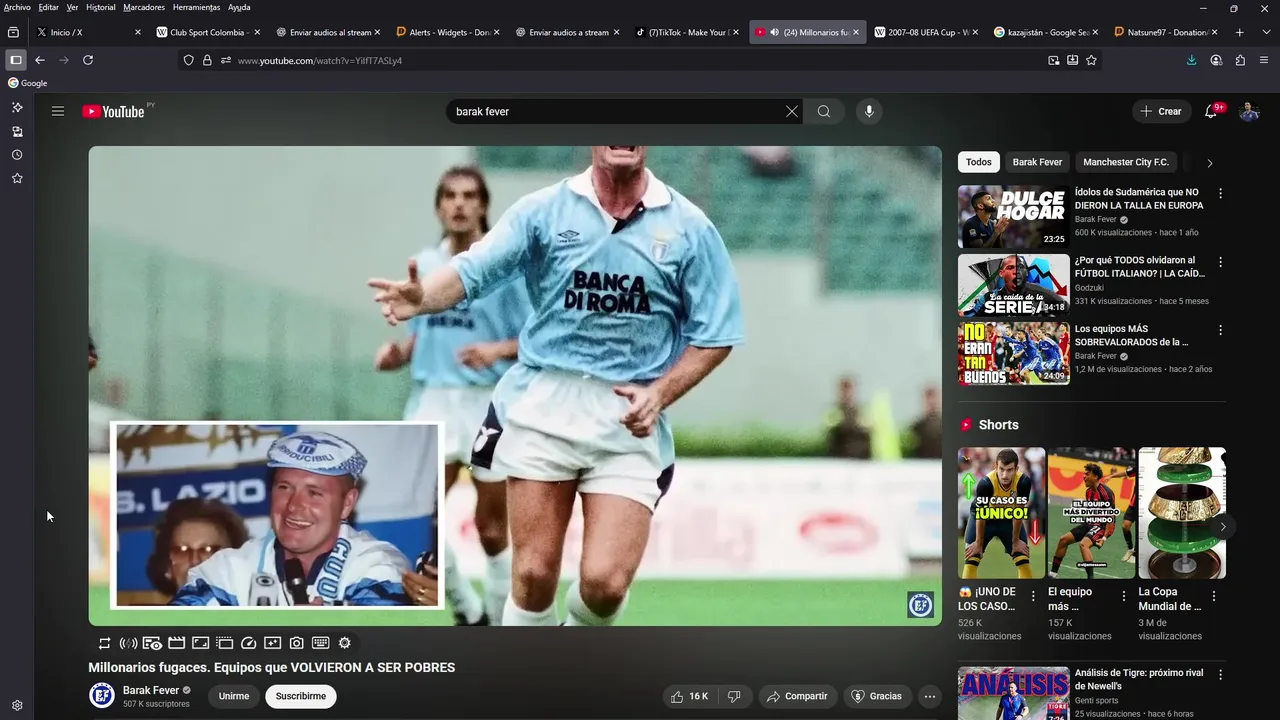The image size is (1280, 720).
Task: Select the Todos filter chip
Action: [979, 162]
